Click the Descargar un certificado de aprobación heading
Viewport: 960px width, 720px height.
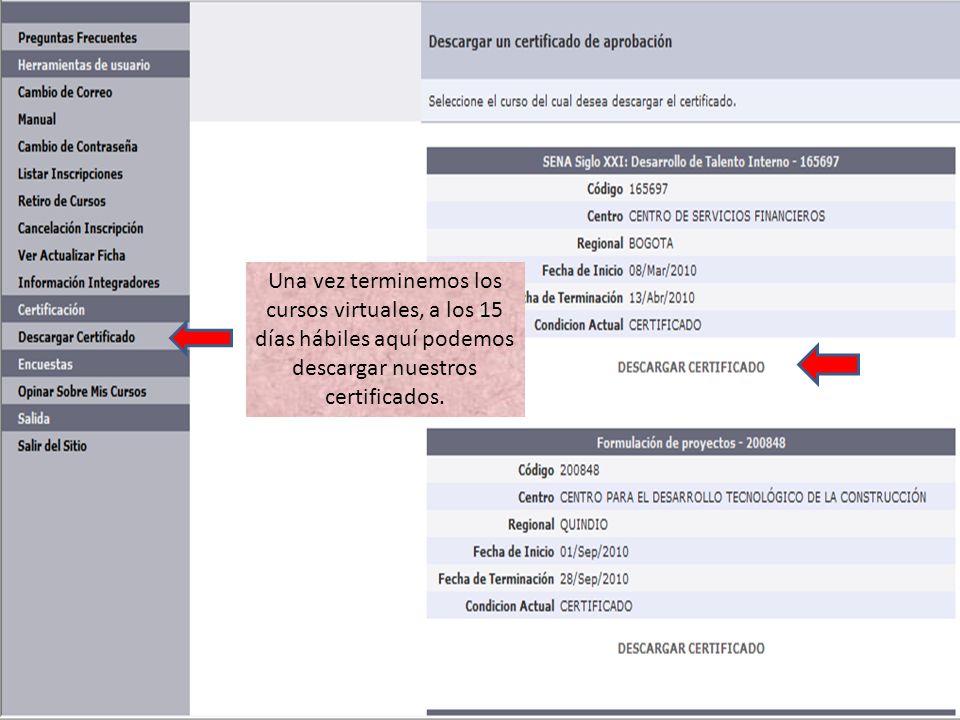pos(550,42)
